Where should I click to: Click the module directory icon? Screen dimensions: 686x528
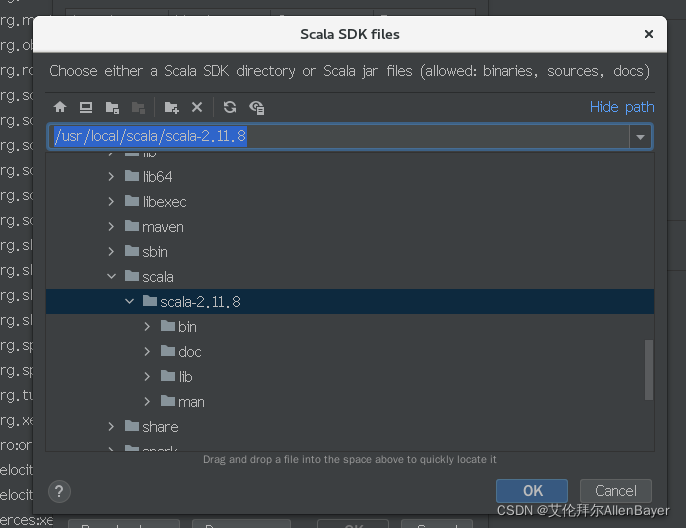pyautogui.click(x=138, y=107)
